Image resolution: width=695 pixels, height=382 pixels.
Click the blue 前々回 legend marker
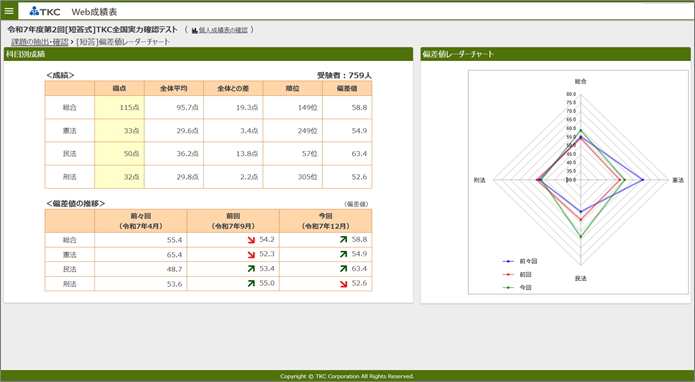click(508, 261)
